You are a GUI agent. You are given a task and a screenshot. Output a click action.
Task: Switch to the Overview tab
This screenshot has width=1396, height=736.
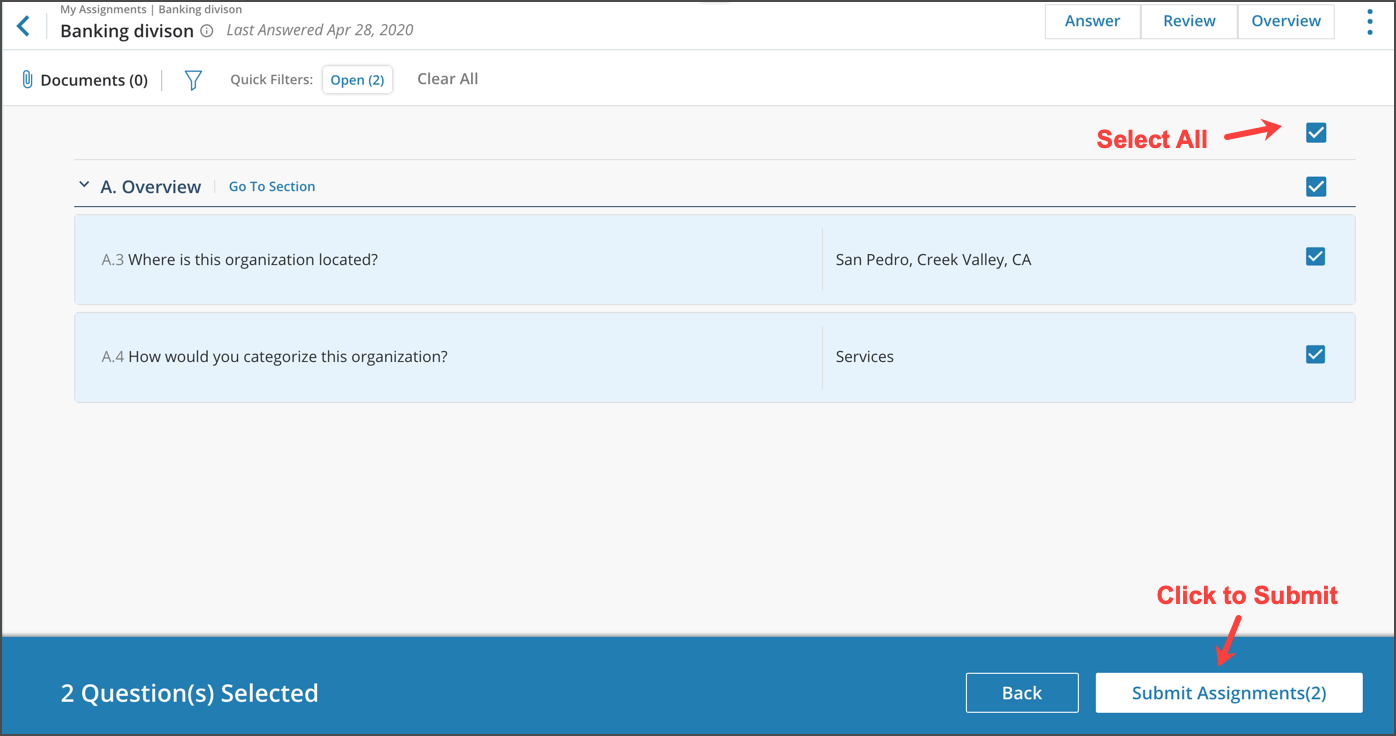coord(1286,21)
